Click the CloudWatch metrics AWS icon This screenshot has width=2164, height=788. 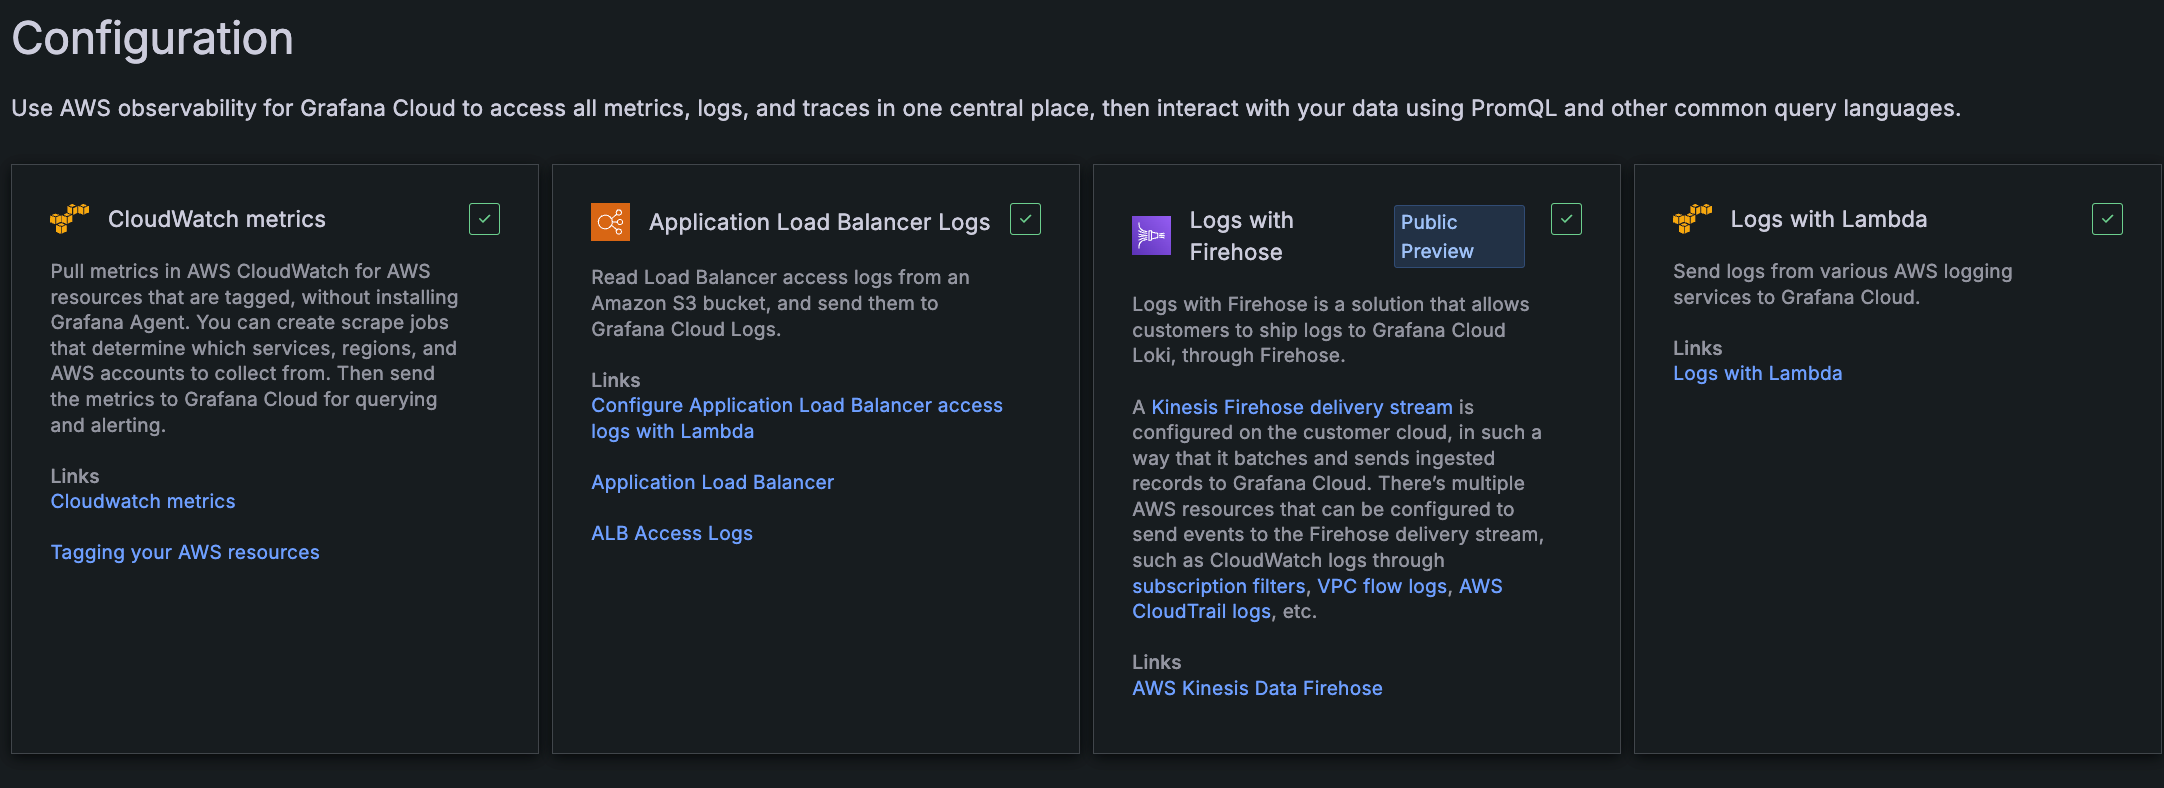tap(70, 219)
